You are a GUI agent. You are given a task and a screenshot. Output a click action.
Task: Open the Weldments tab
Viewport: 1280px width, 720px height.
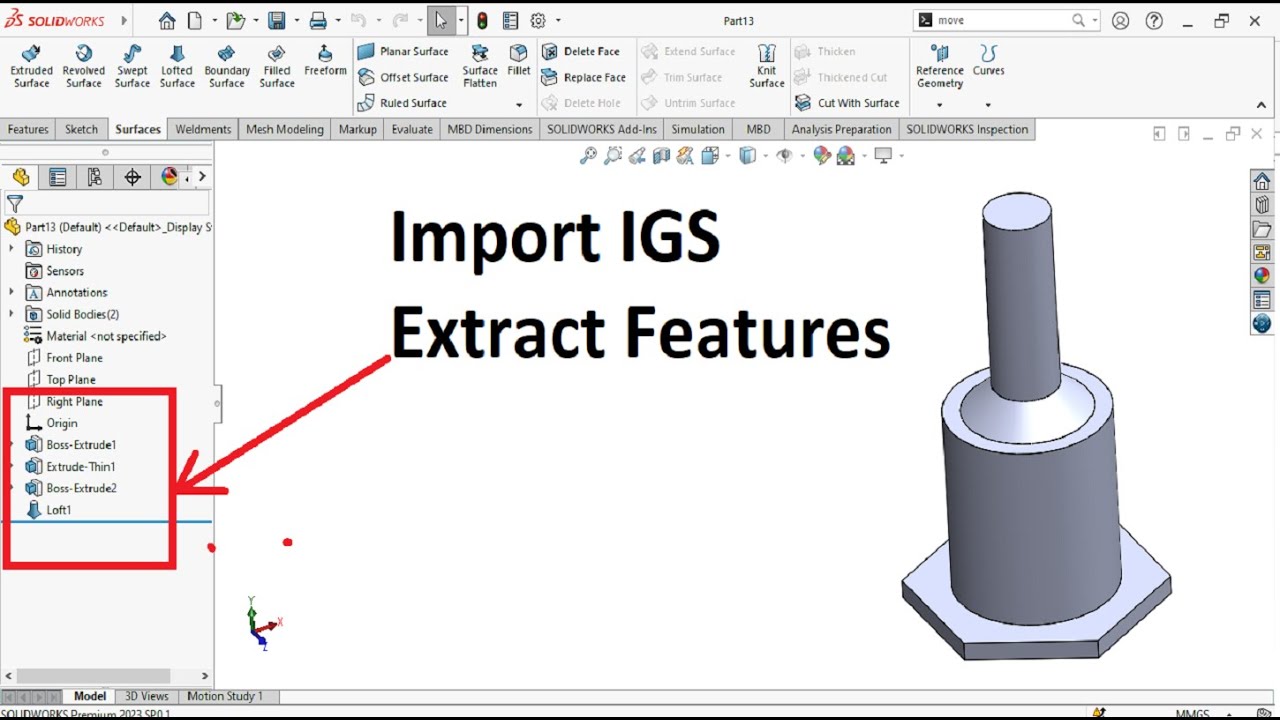203,129
